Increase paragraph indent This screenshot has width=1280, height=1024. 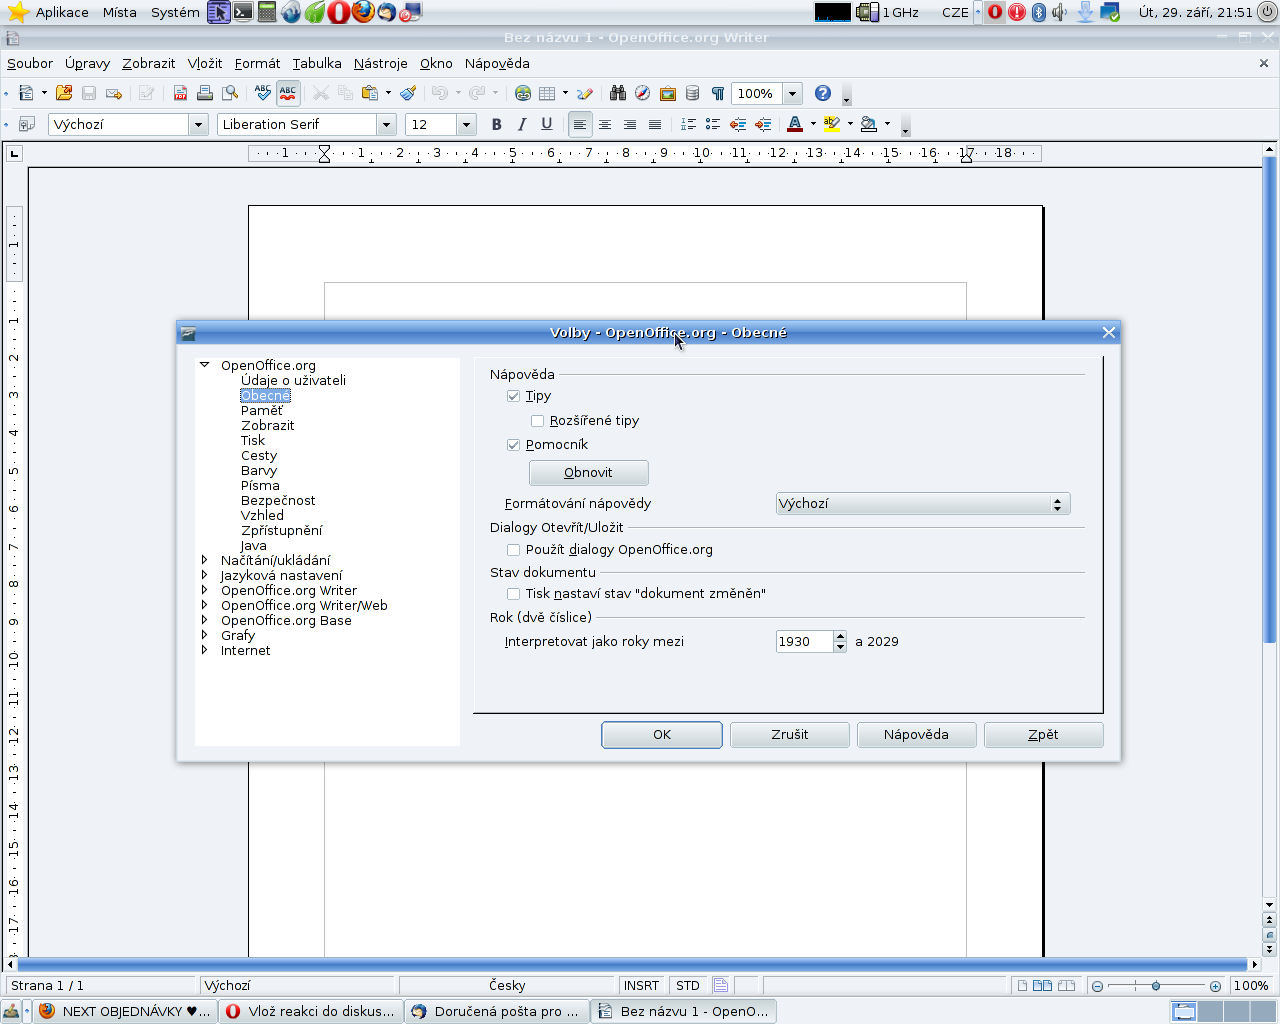pos(763,124)
